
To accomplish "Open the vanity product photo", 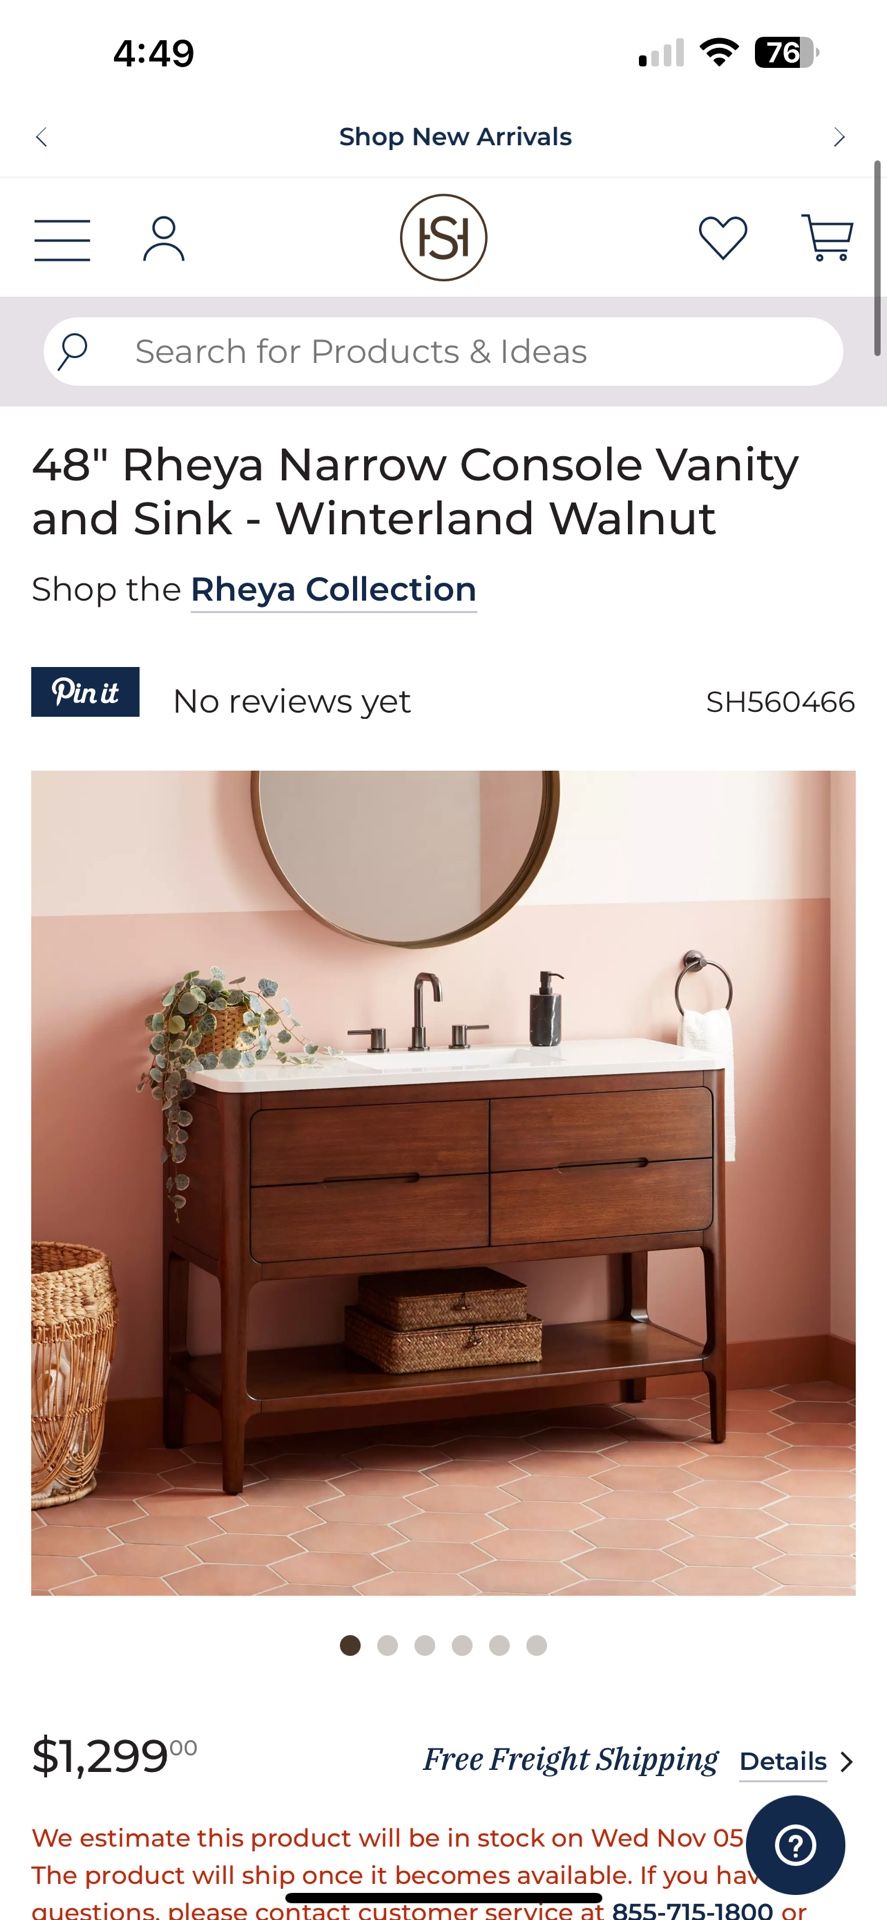I will [x=443, y=1183].
